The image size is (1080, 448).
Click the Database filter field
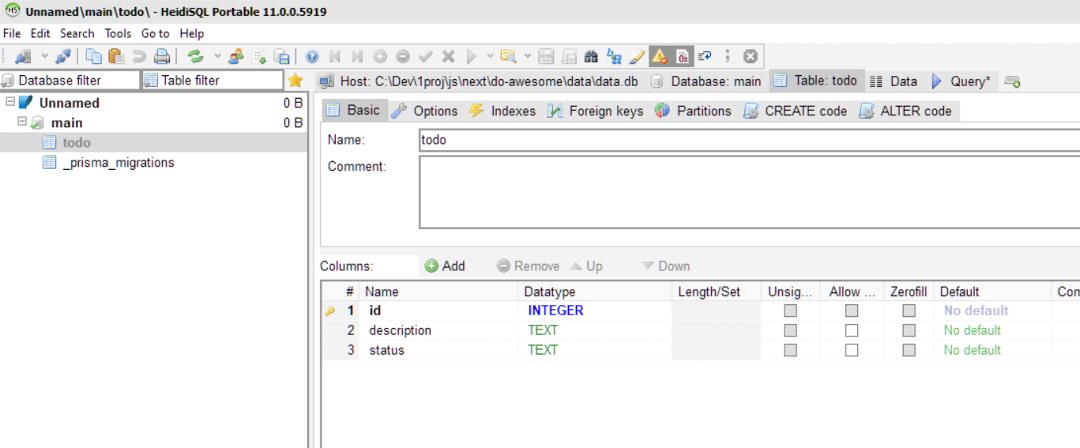[x=70, y=81]
